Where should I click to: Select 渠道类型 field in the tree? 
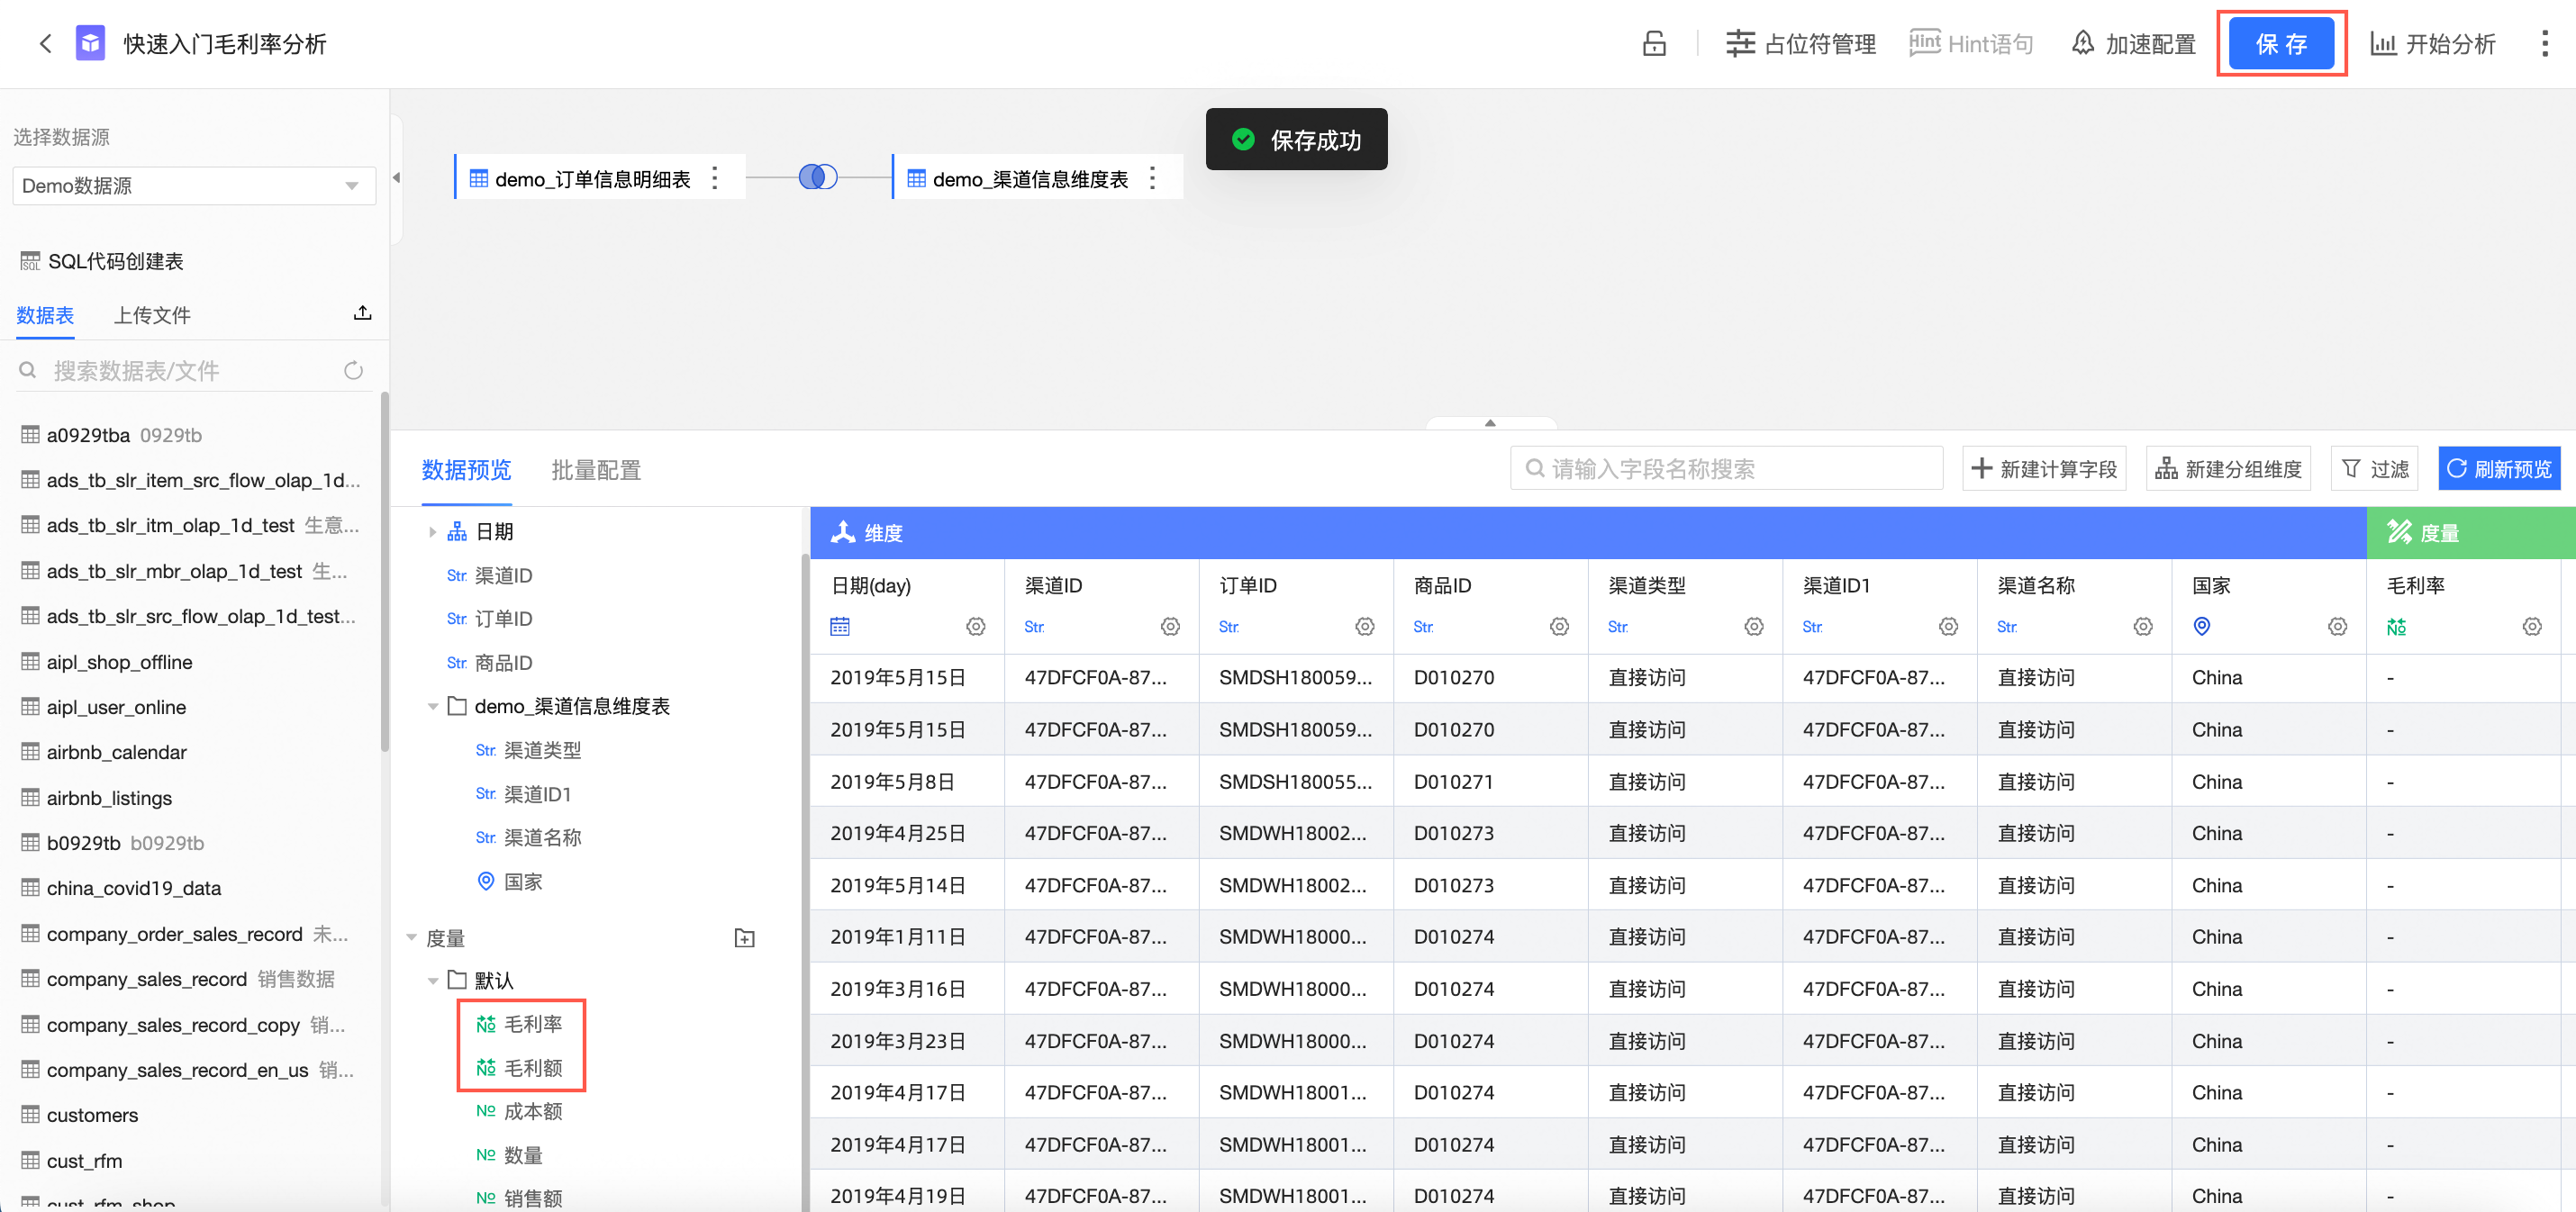coord(528,750)
